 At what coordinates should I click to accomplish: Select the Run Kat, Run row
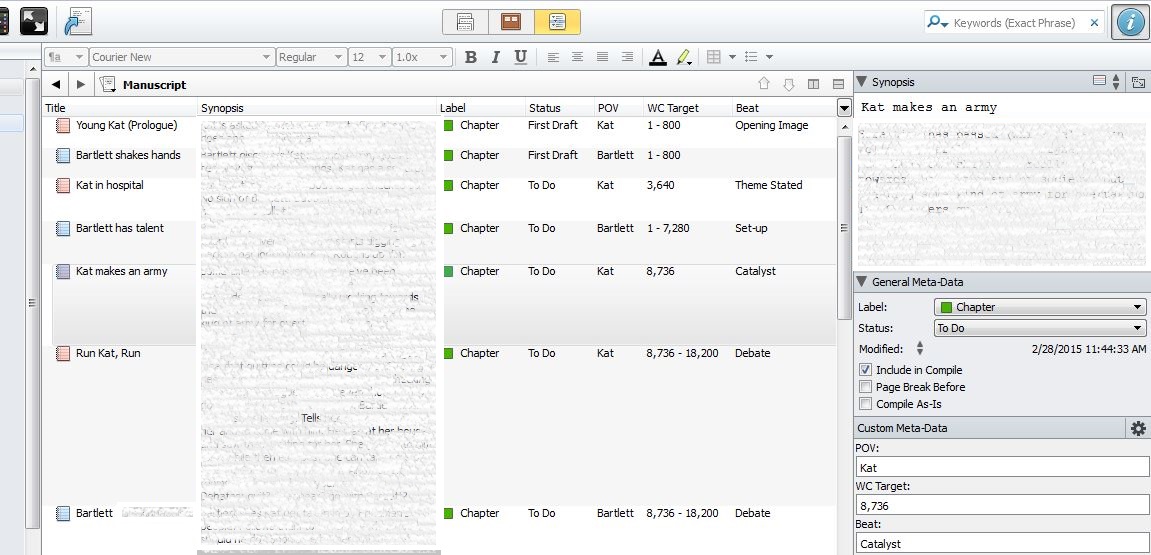click(110, 353)
